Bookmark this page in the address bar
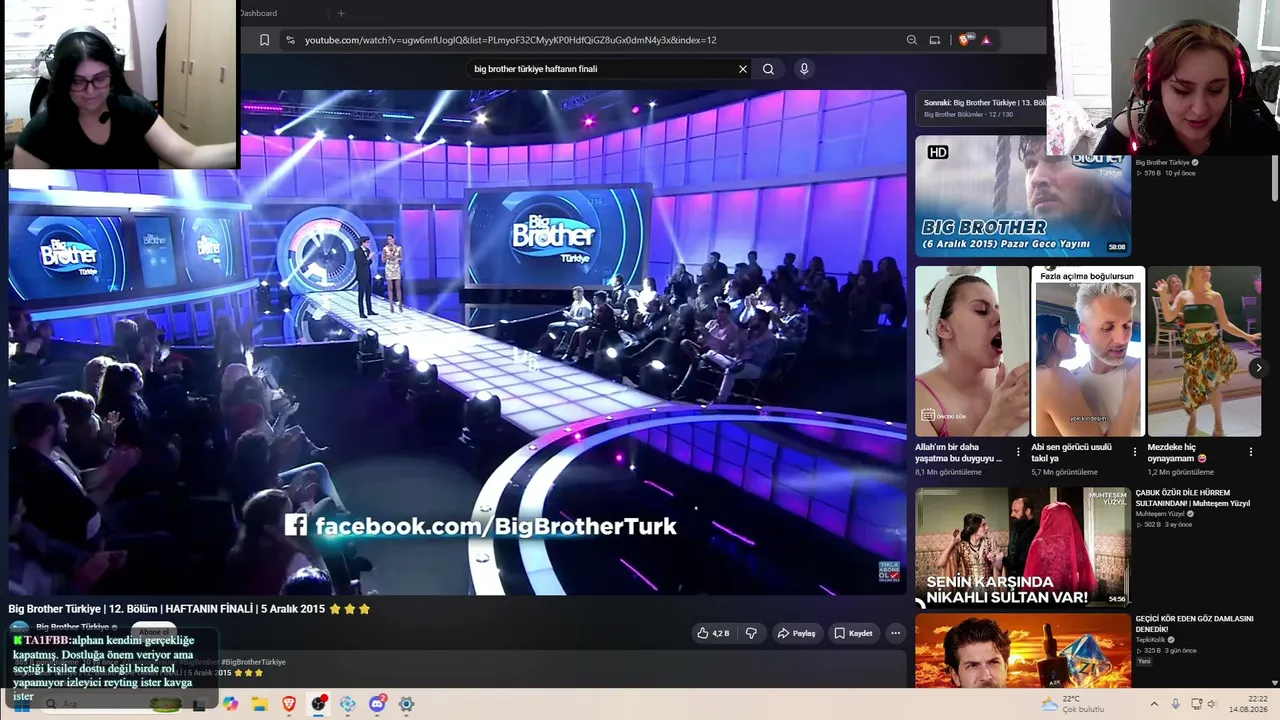Image resolution: width=1280 pixels, height=720 pixels. [264, 40]
